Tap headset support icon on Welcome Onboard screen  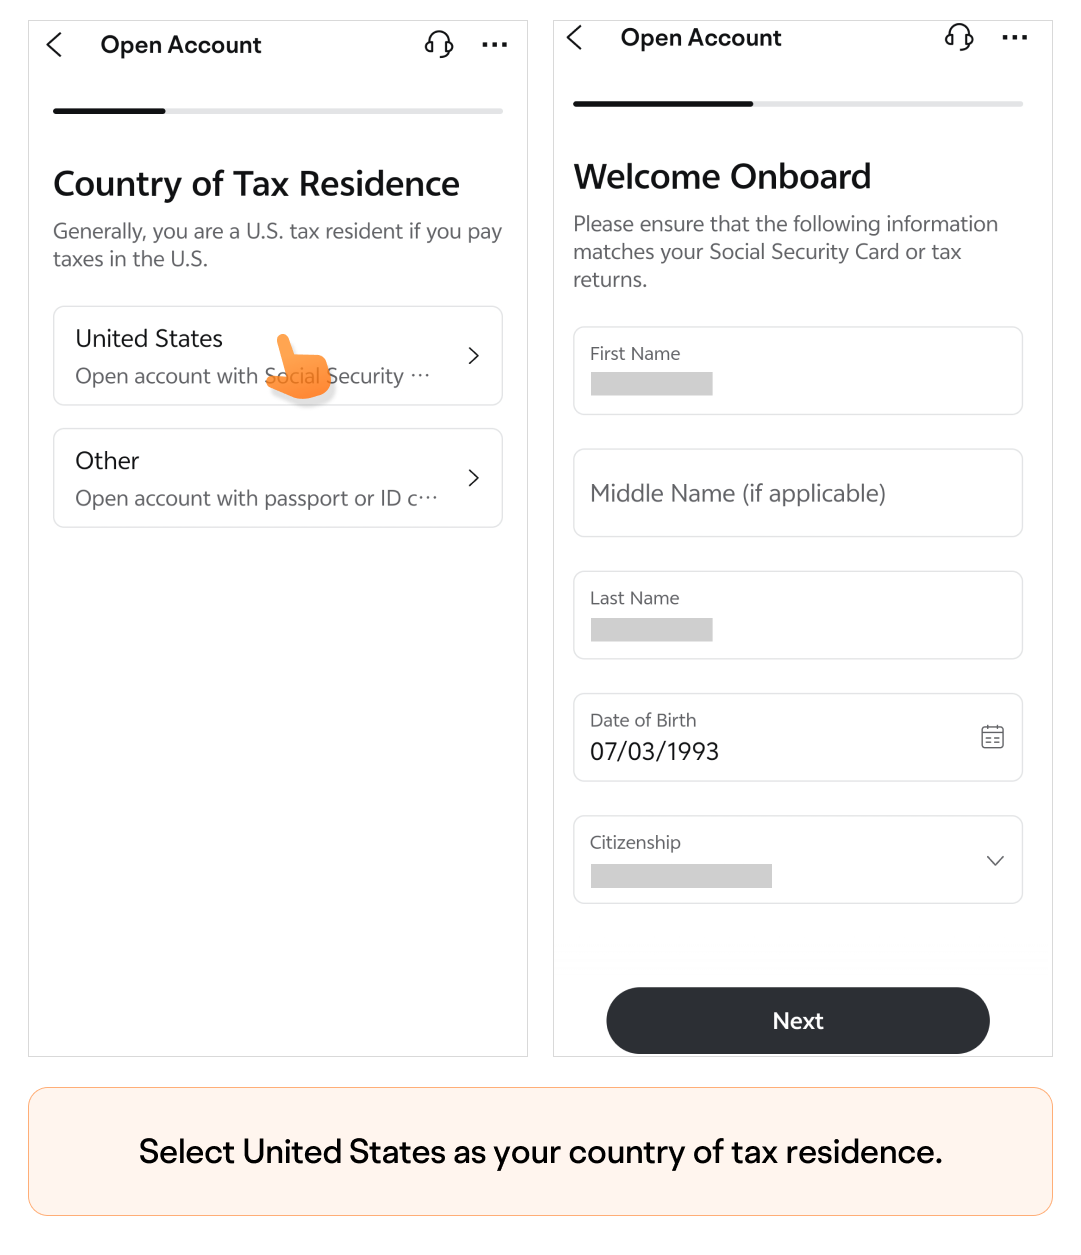959,37
